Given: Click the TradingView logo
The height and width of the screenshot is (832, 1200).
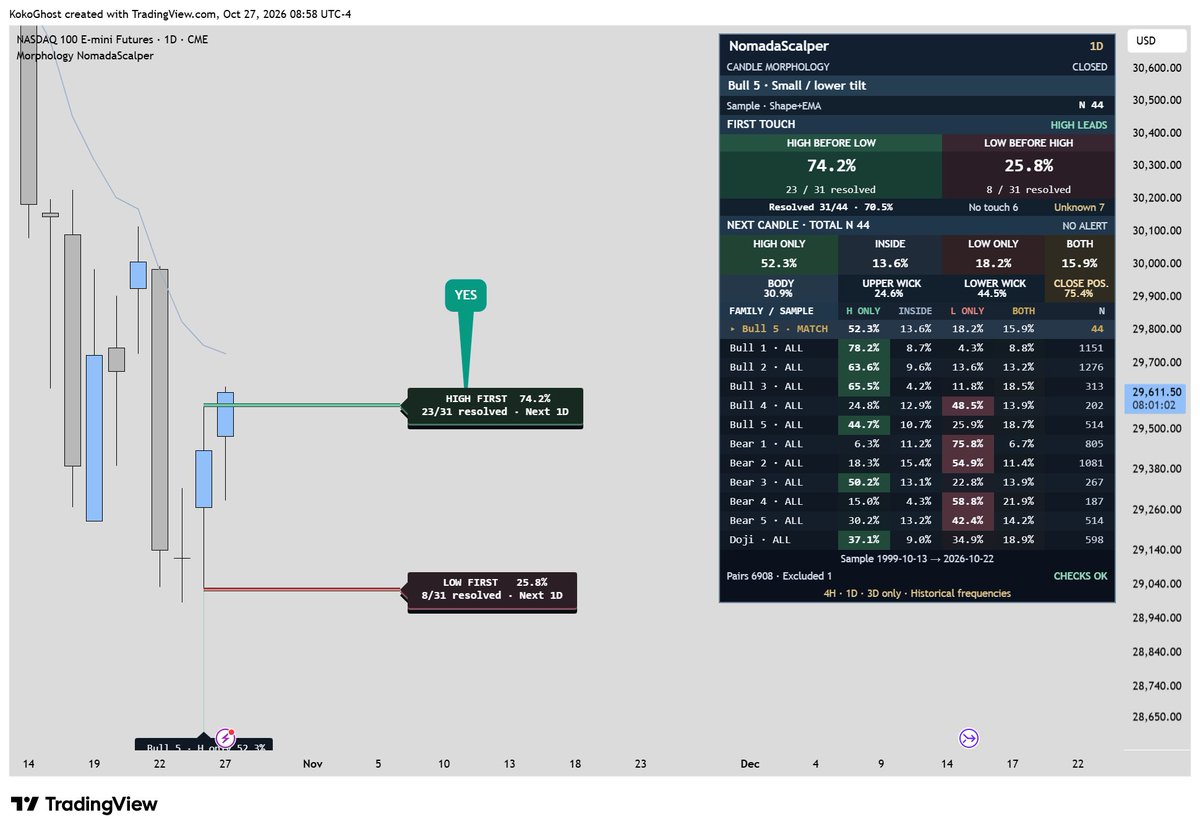Looking at the screenshot, I should [x=84, y=804].
